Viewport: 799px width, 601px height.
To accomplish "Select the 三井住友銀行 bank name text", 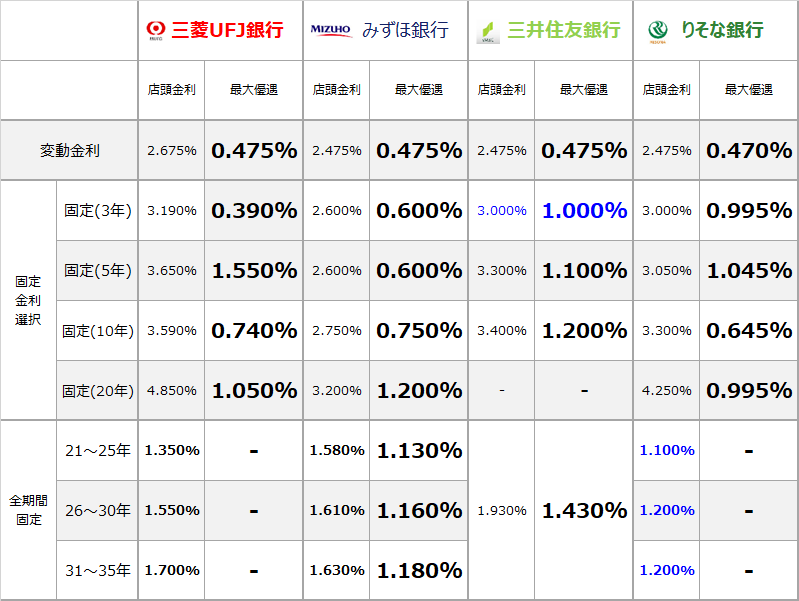I will tap(564, 30).
